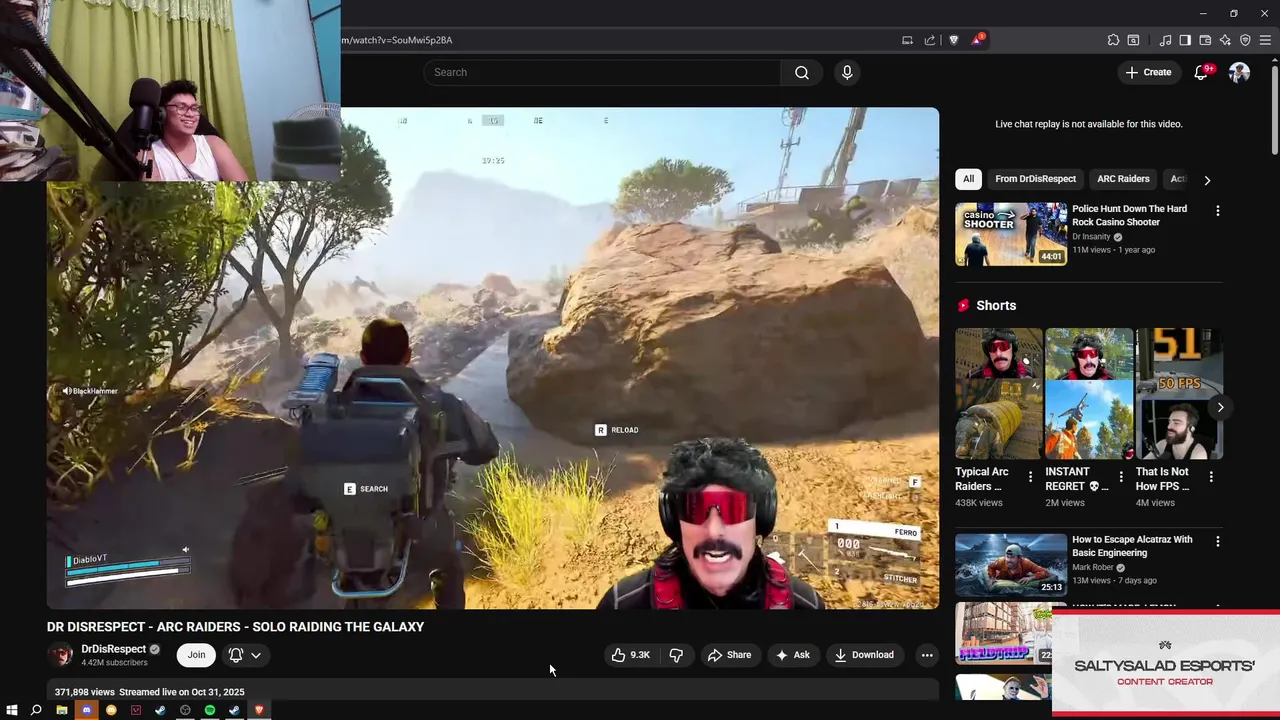The image size is (1280, 720).
Task: Open DrDisRespect channel name link
Action: [x=113, y=649]
